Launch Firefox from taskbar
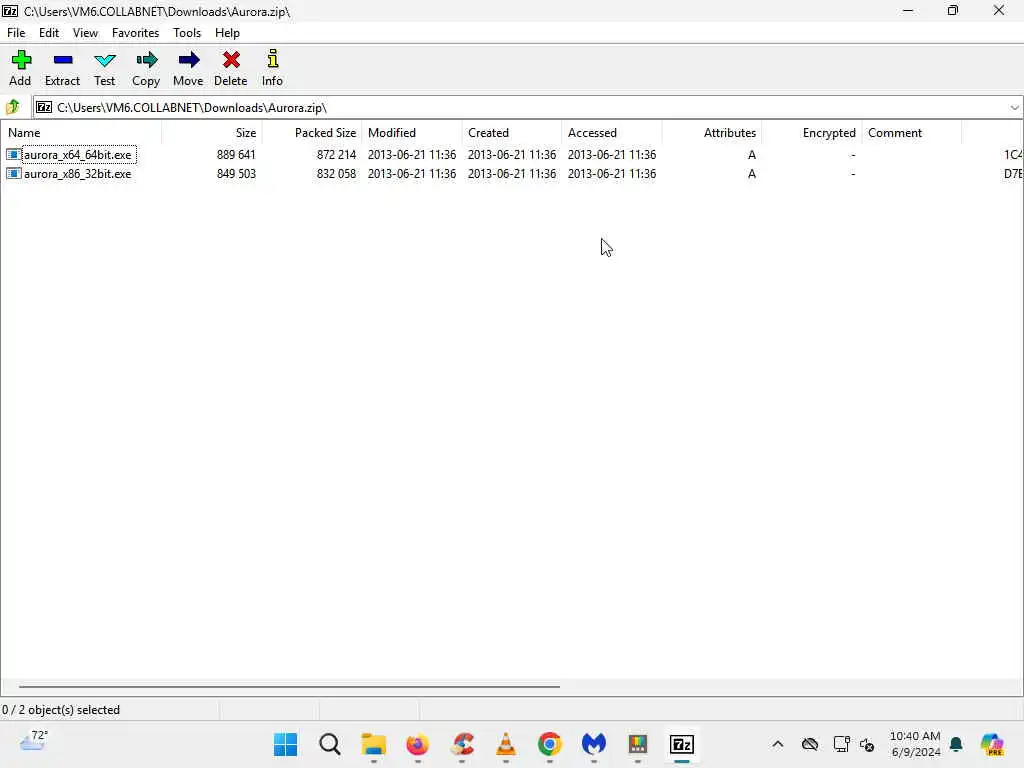This screenshot has height=768, width=1024. pos(417,744)
